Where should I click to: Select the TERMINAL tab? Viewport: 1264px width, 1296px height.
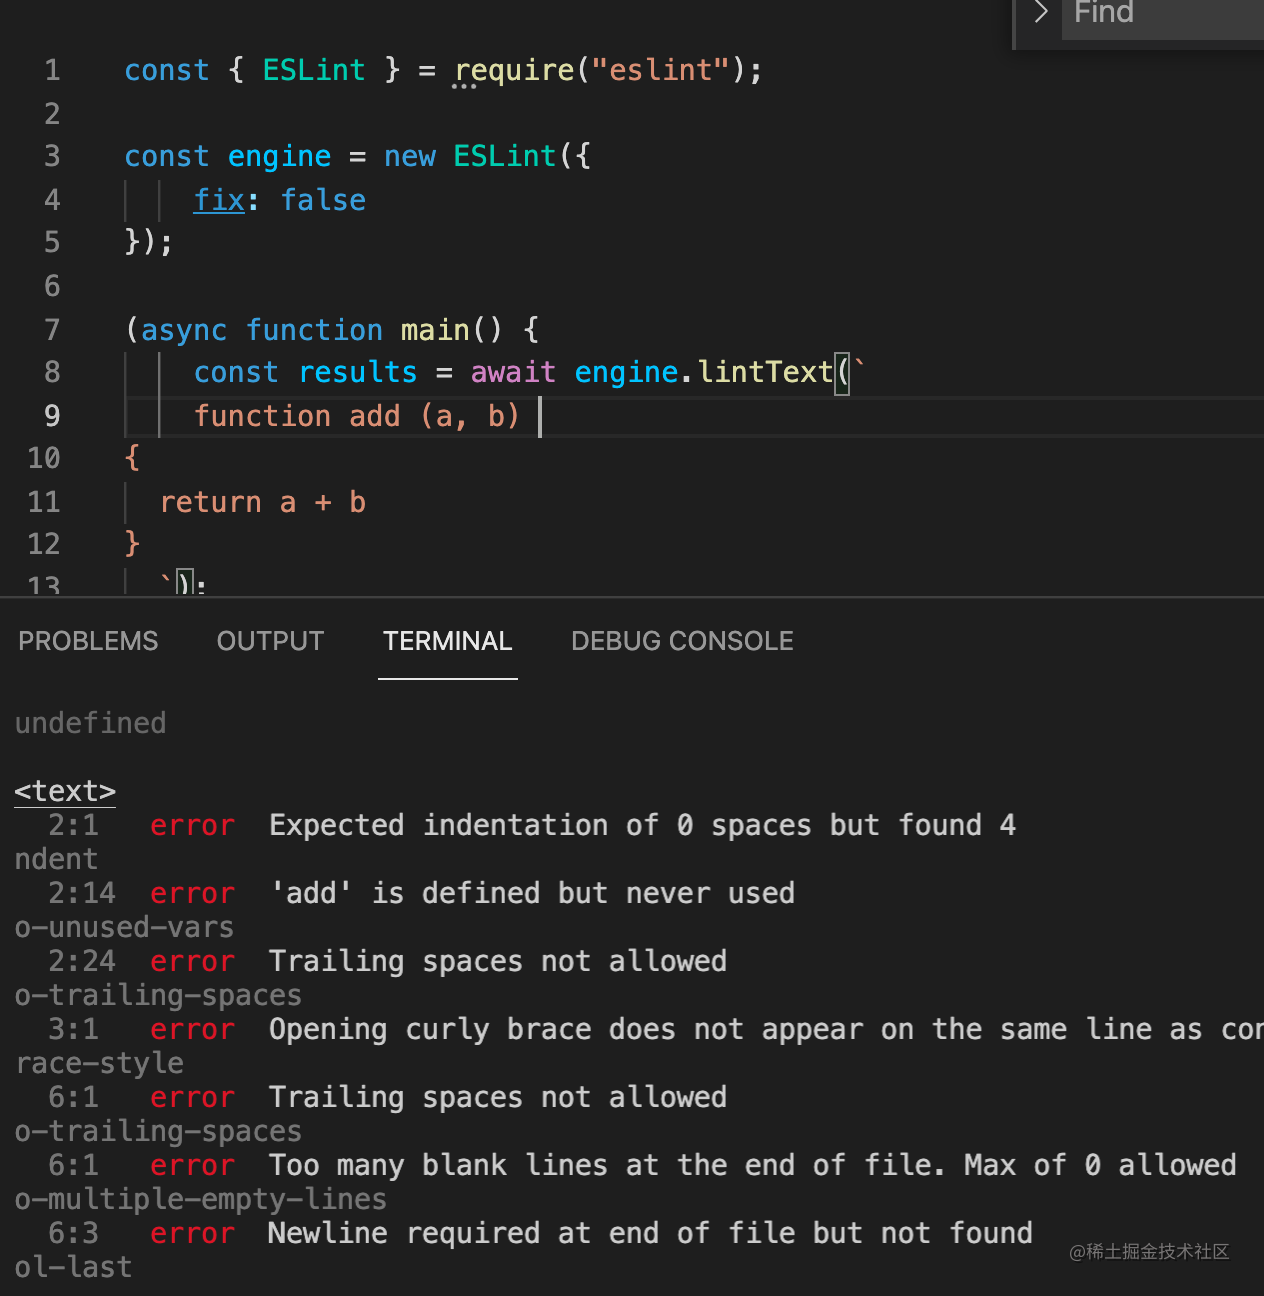point(447,641)
